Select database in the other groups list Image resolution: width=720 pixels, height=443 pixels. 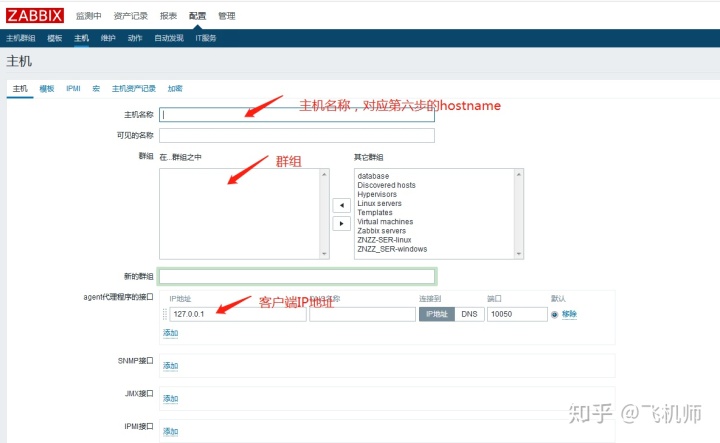point(373,176)
